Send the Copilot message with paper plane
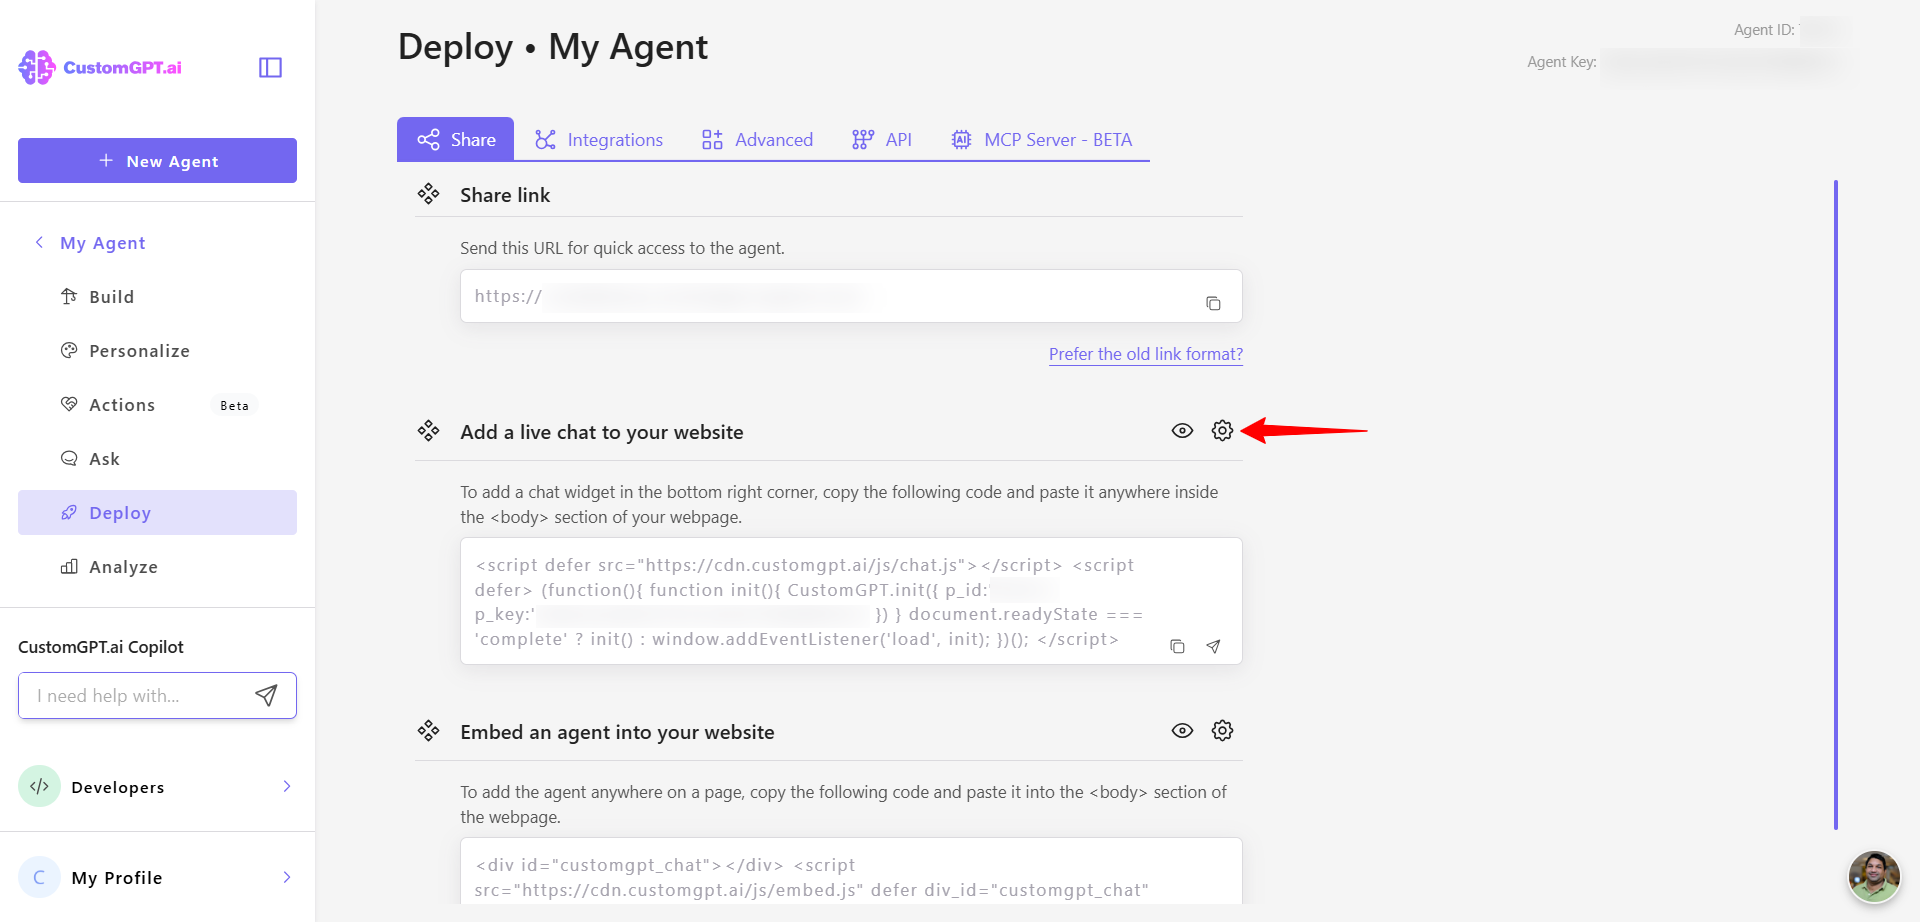 pyautogui.click(x=266, y=695)
